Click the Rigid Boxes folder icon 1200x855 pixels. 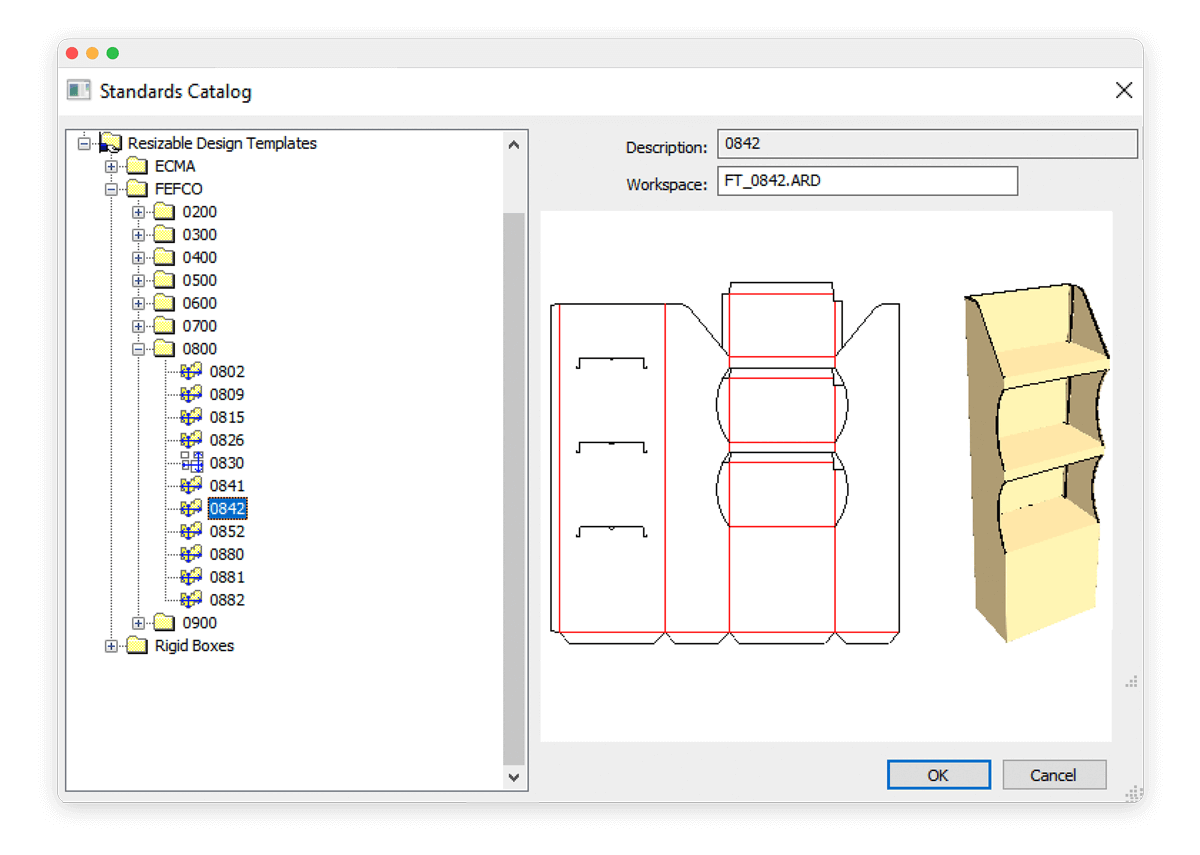[137, 646]
